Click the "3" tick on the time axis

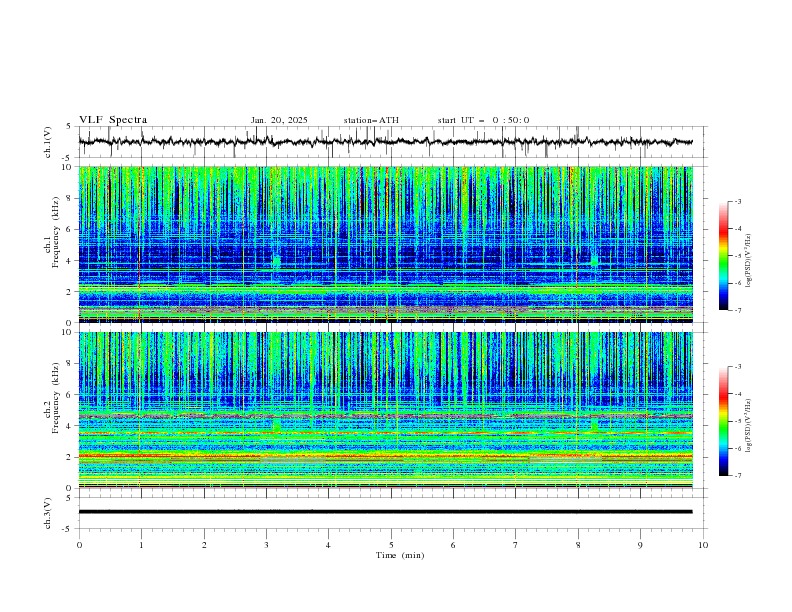(266, 545)
